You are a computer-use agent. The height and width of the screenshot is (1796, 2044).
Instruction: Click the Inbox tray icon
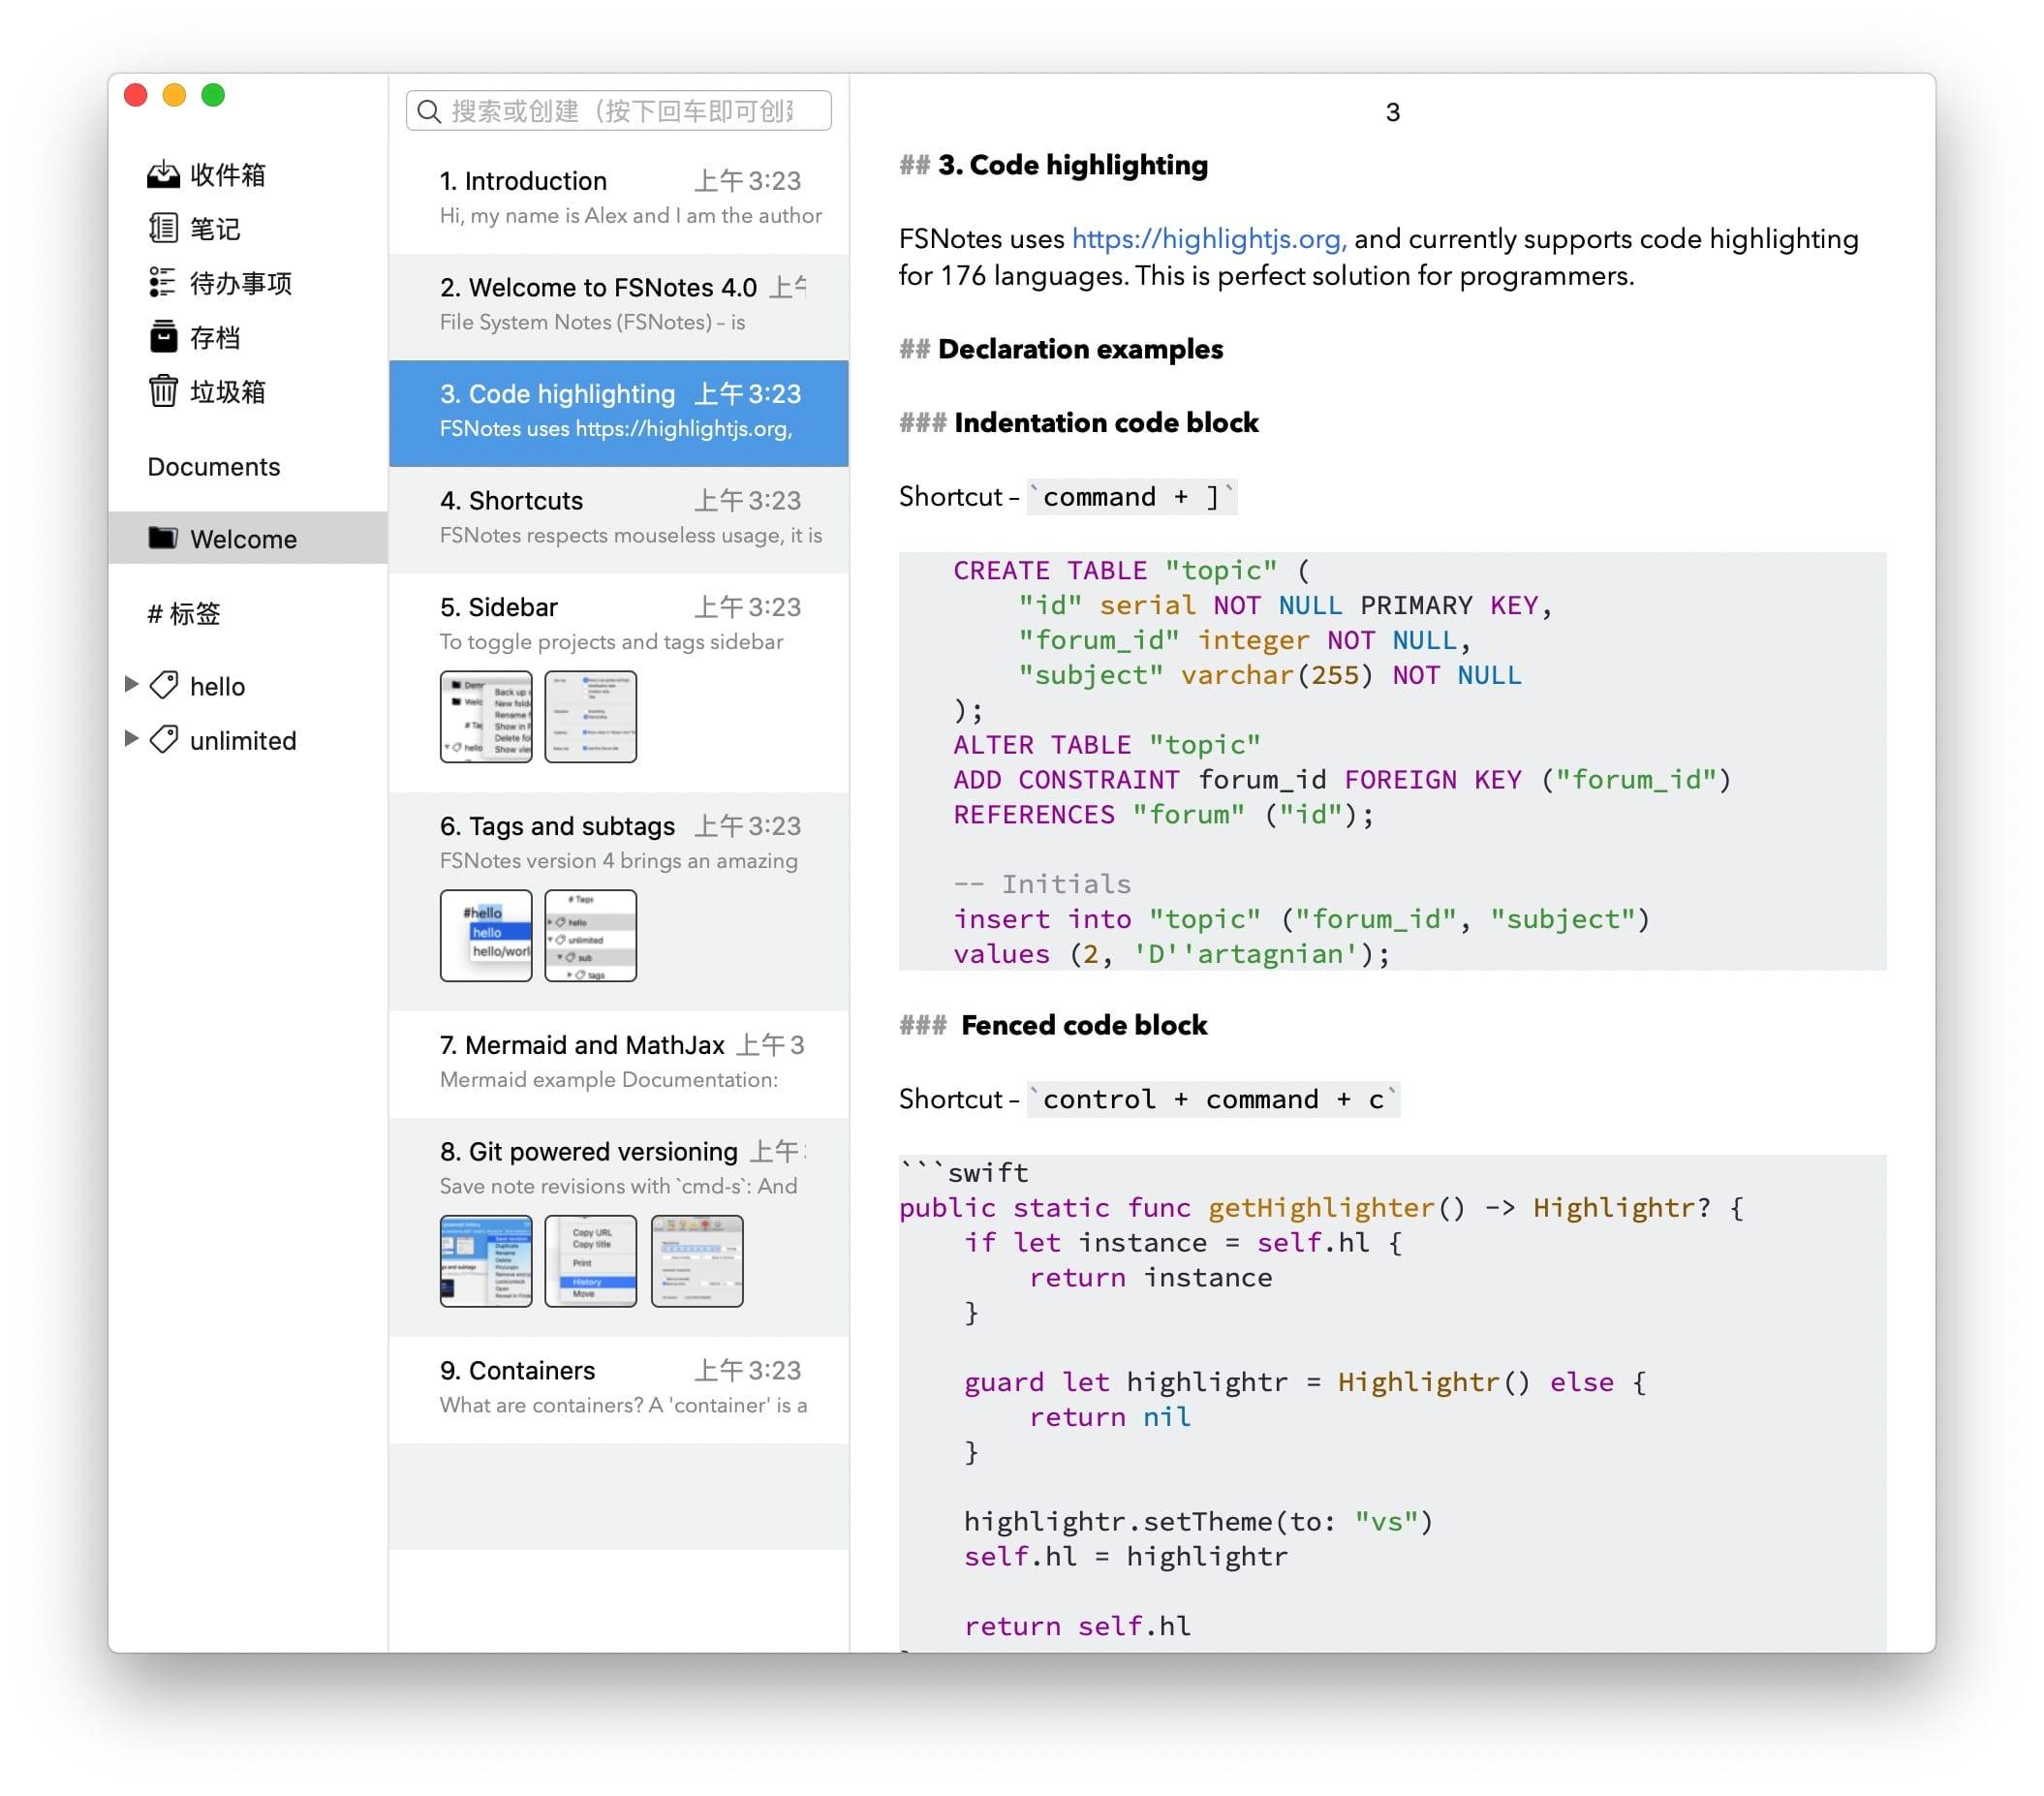coord(163,175)
